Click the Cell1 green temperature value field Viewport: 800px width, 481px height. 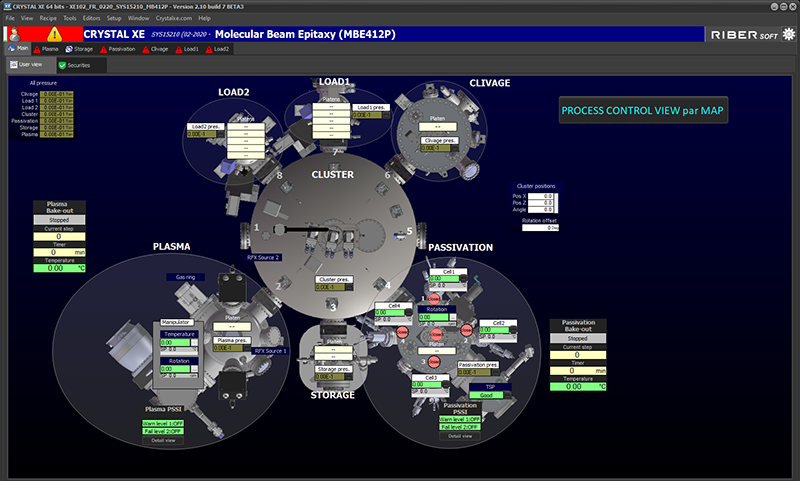[x=444, y=279]
